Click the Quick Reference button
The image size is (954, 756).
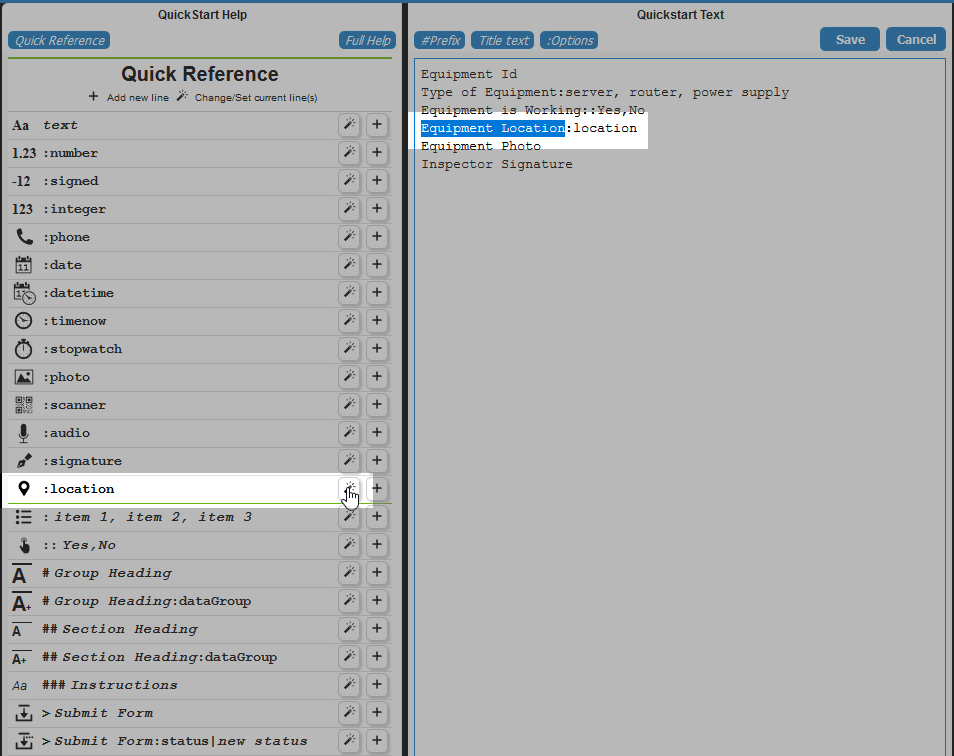pos(58,40)
